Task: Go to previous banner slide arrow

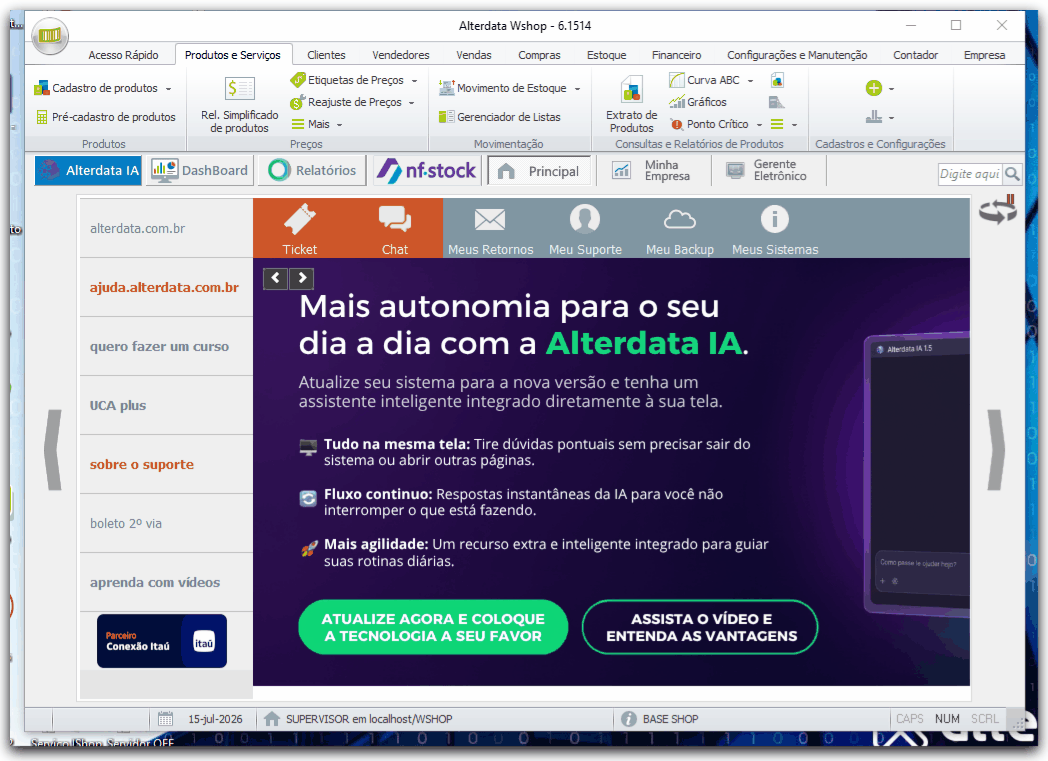Action: [275, 277]
